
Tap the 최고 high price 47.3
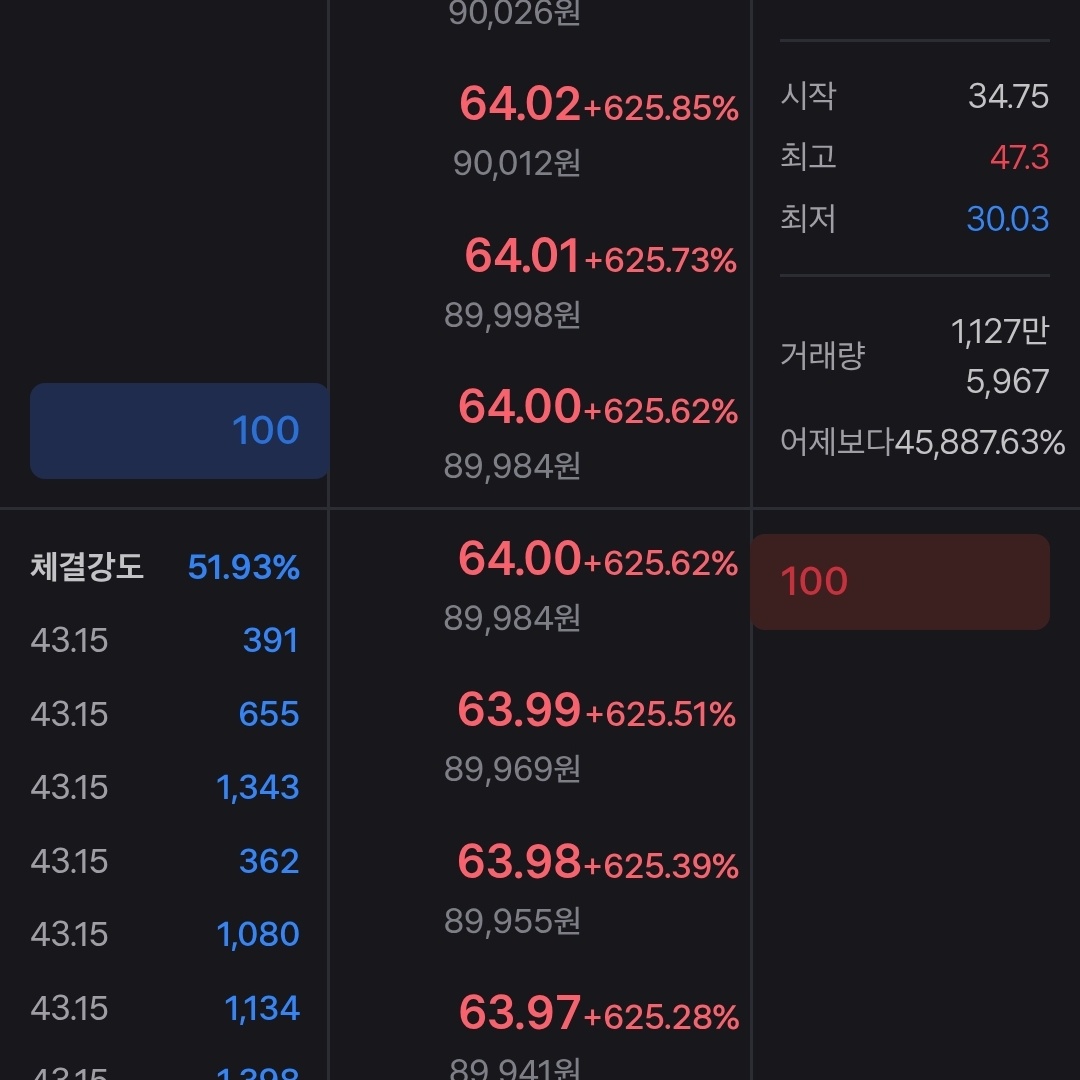(1019, 158)
